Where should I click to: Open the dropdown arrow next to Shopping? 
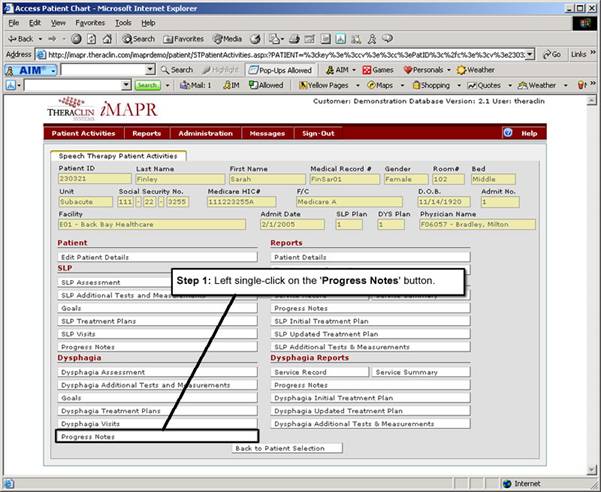pos(459,85)
